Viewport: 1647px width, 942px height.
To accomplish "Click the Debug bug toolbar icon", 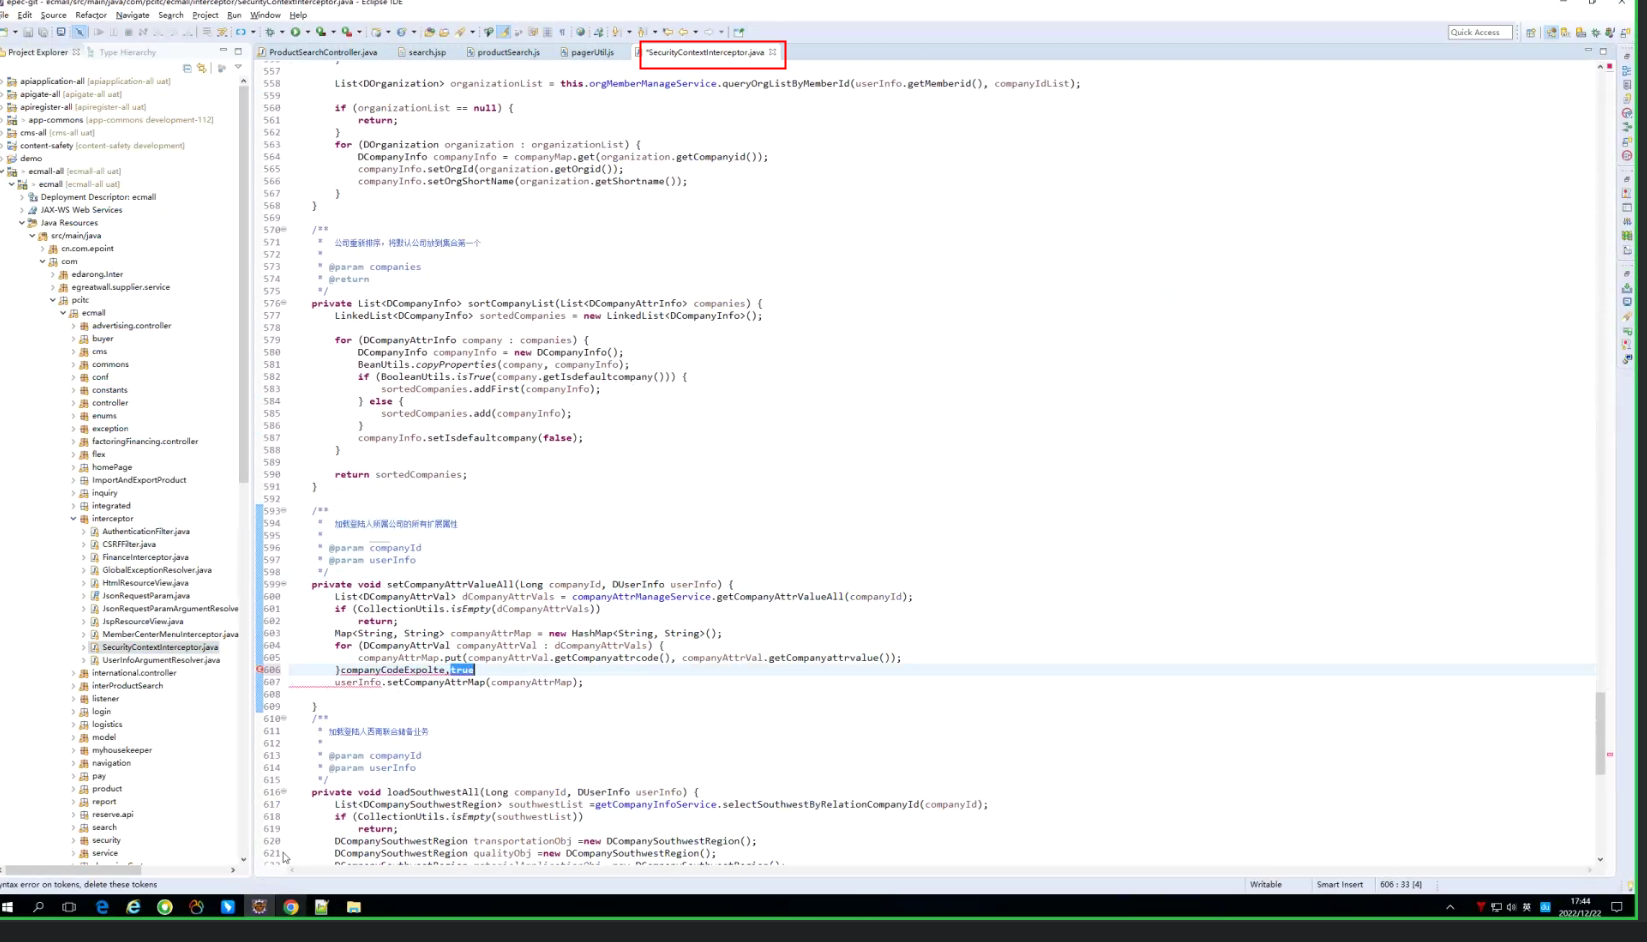I will [271, 32].
